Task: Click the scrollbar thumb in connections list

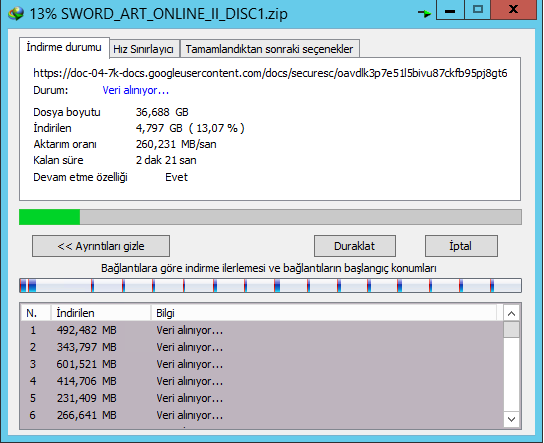Action: coord(511,330)
